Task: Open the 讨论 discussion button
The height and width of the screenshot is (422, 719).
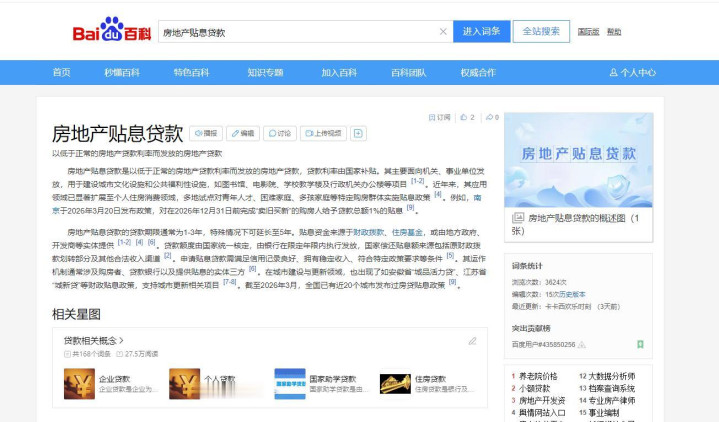Action: click(280, 133)
